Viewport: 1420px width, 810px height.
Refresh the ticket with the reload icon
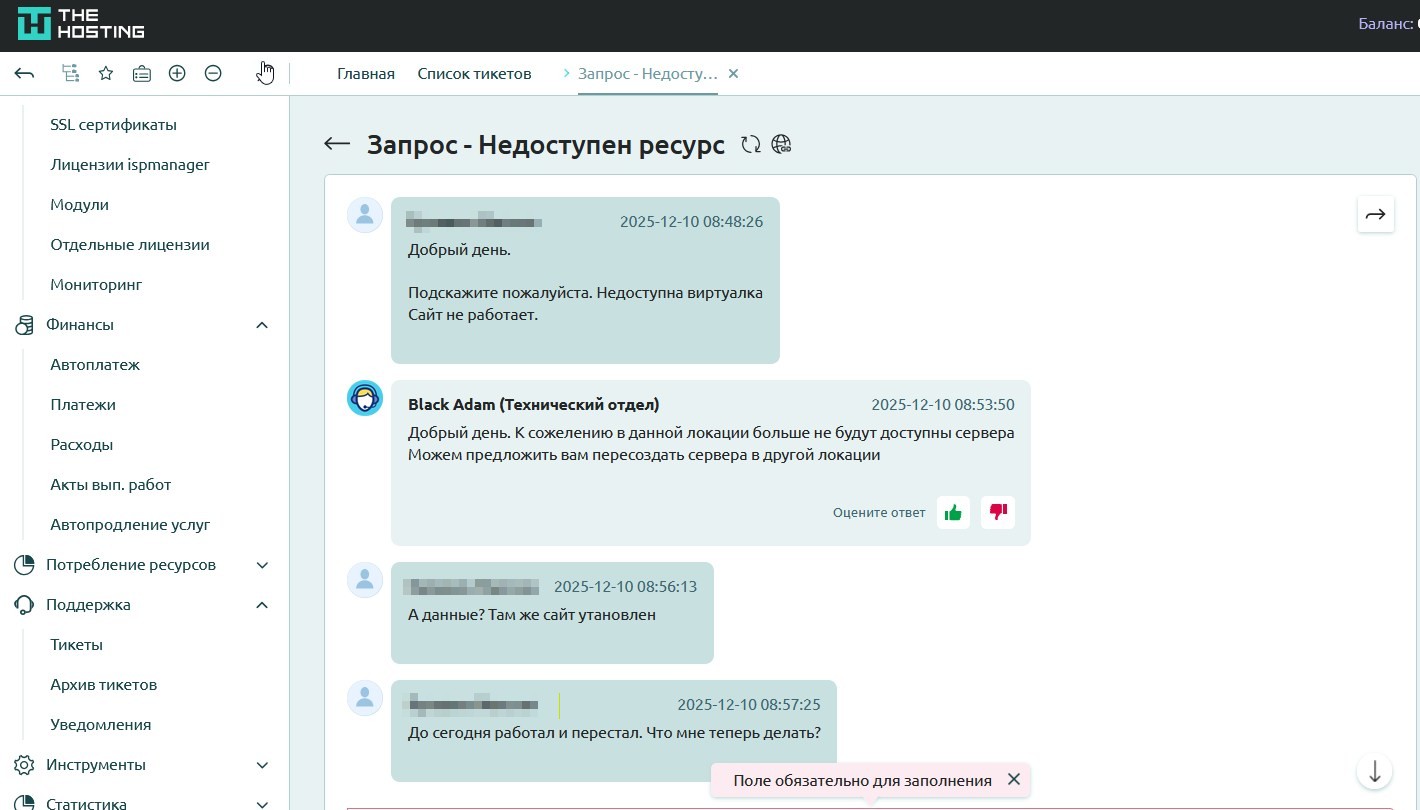pyautogui.click(x=751, y=145)
